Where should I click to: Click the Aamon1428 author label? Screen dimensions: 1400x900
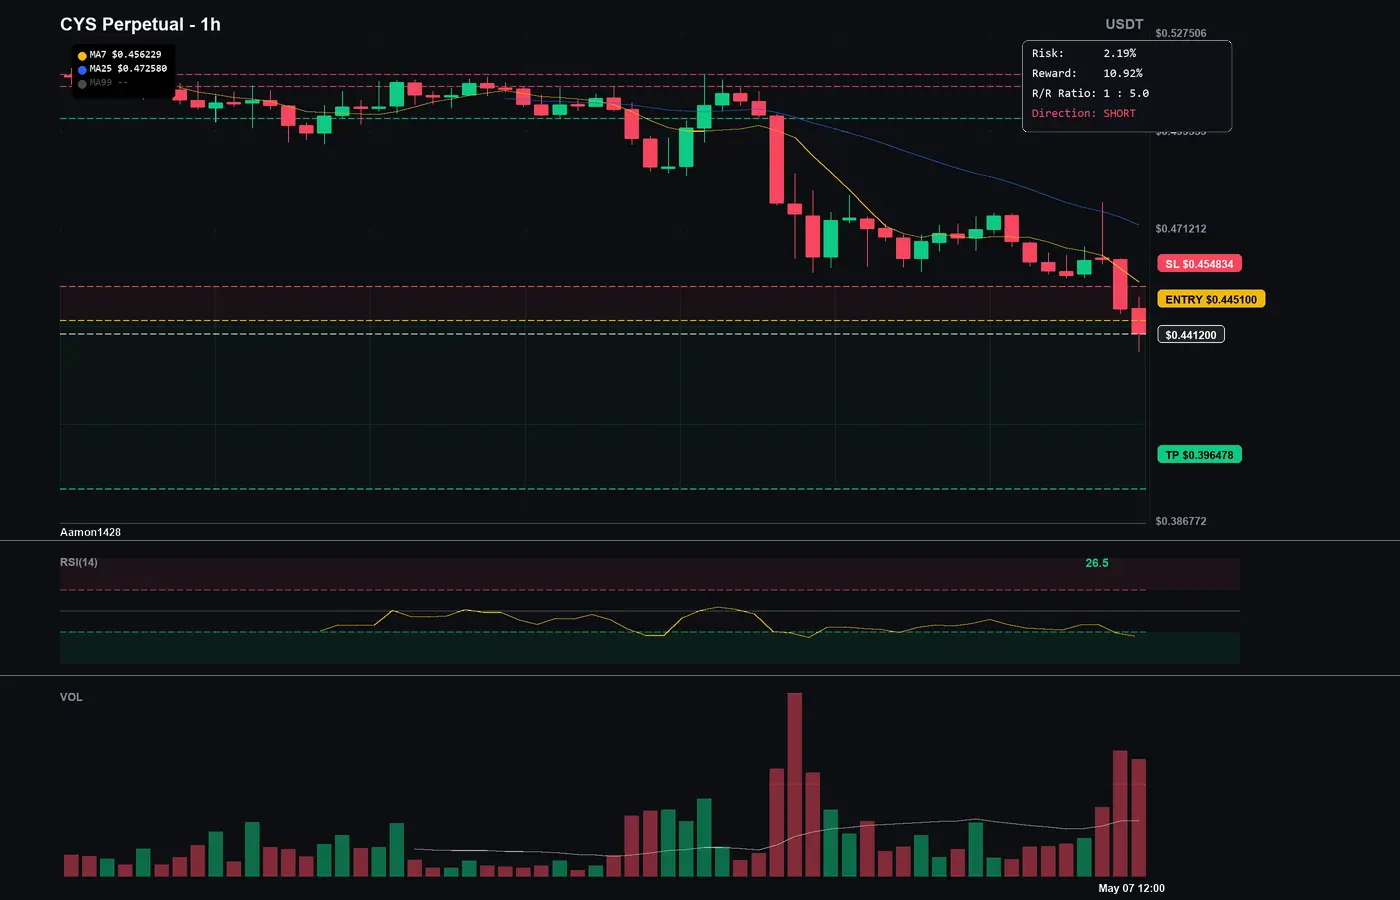pos(90,532)
